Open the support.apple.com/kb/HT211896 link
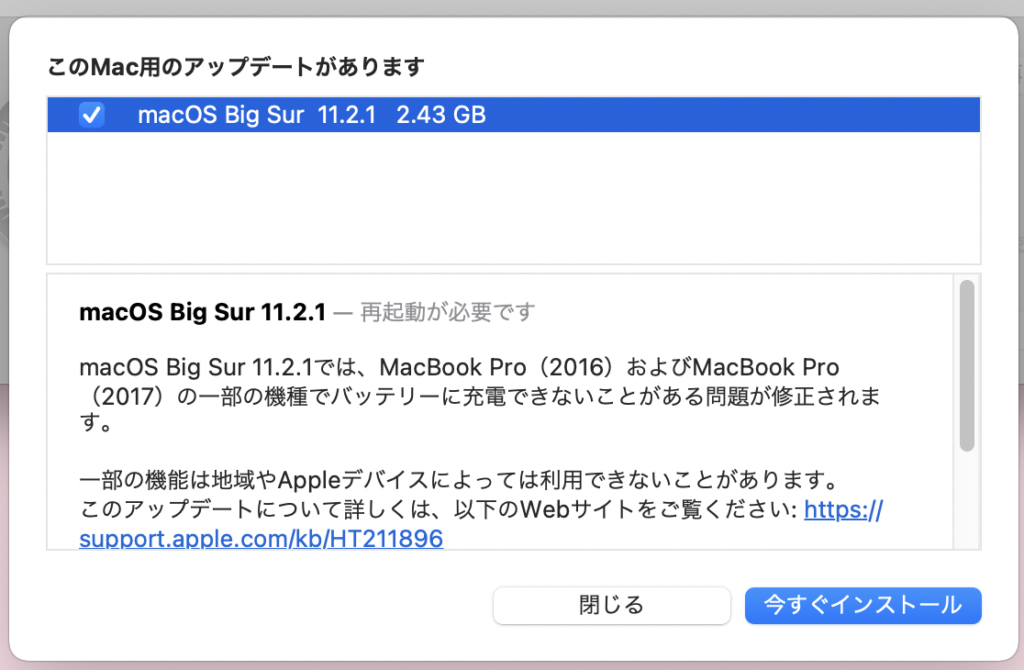 click(x=261, y=539)
